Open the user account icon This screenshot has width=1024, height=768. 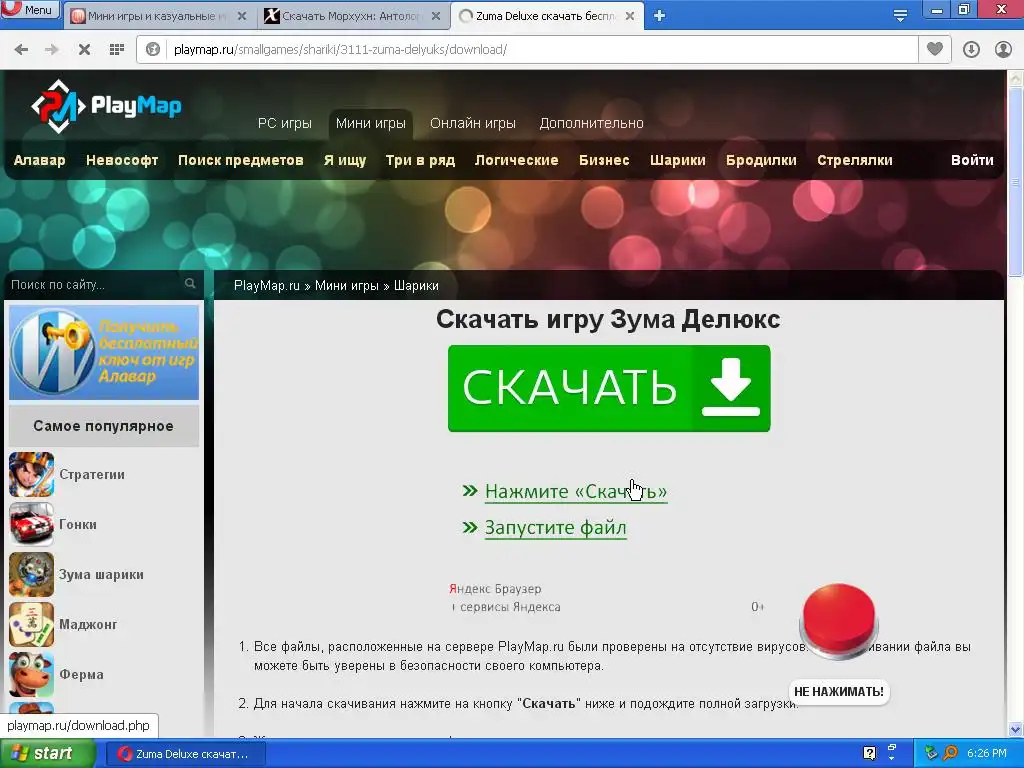(x=1003, y=50)
